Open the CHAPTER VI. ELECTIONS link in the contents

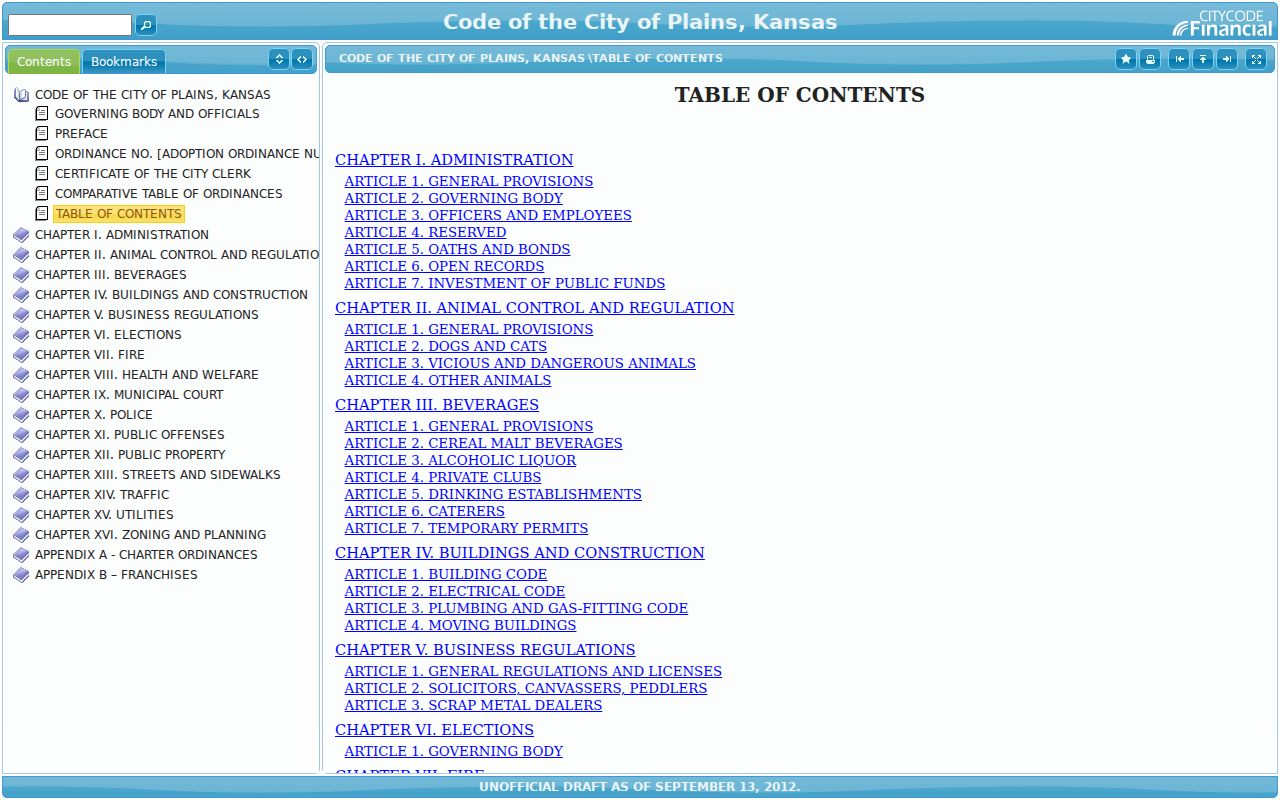[434, 730]
